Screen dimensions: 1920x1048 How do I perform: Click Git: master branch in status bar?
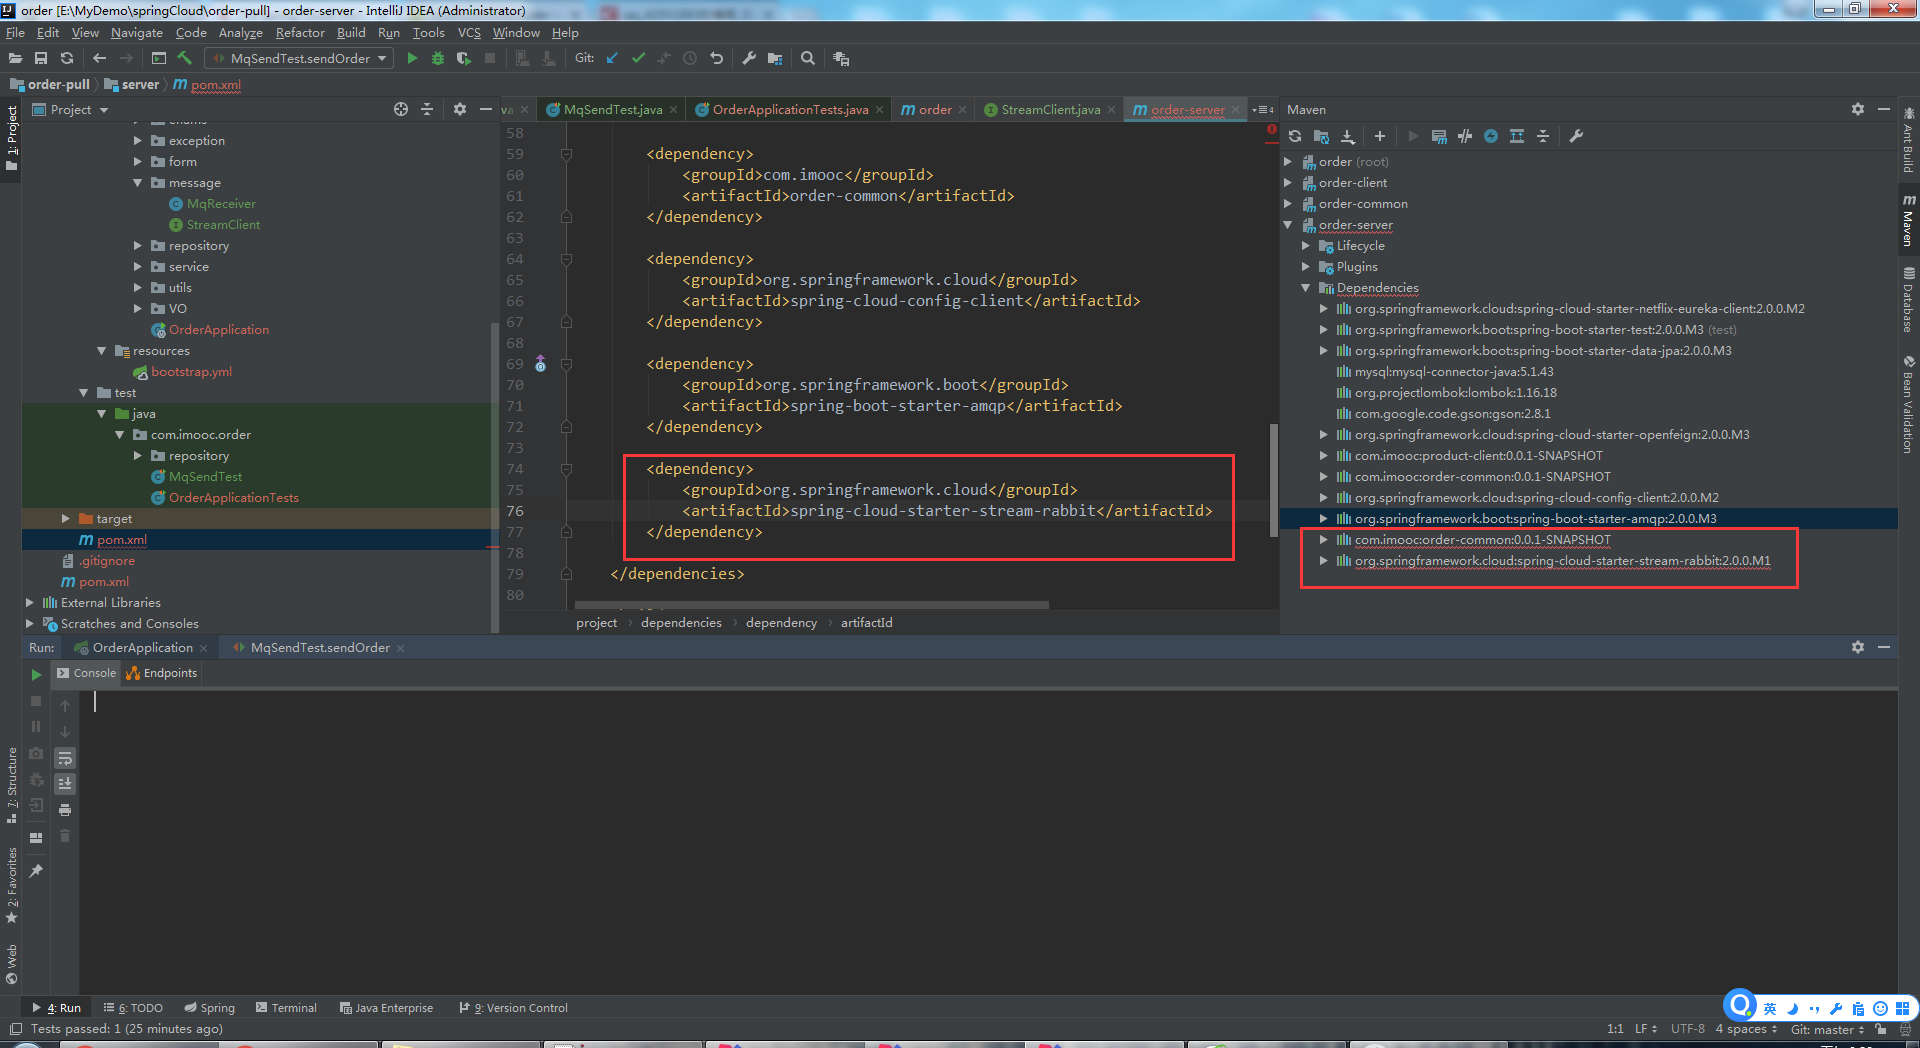click(1827, 1029)
